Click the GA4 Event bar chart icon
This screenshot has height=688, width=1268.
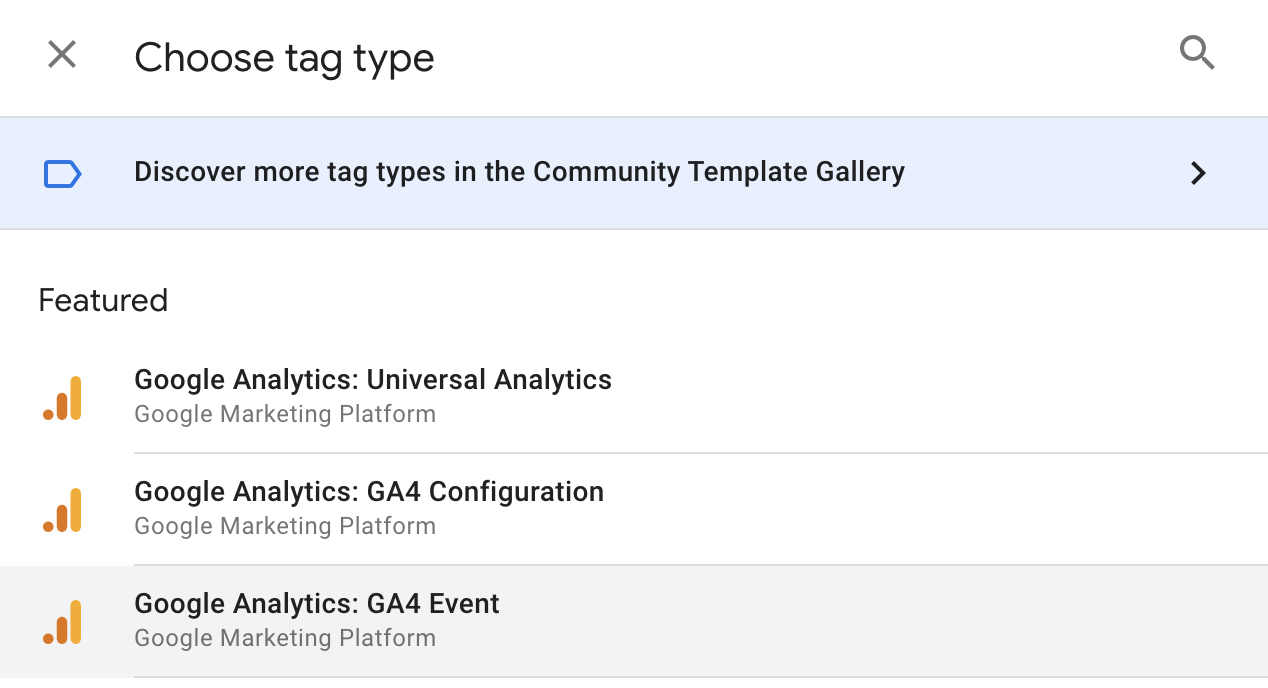[x=62, y=622]
